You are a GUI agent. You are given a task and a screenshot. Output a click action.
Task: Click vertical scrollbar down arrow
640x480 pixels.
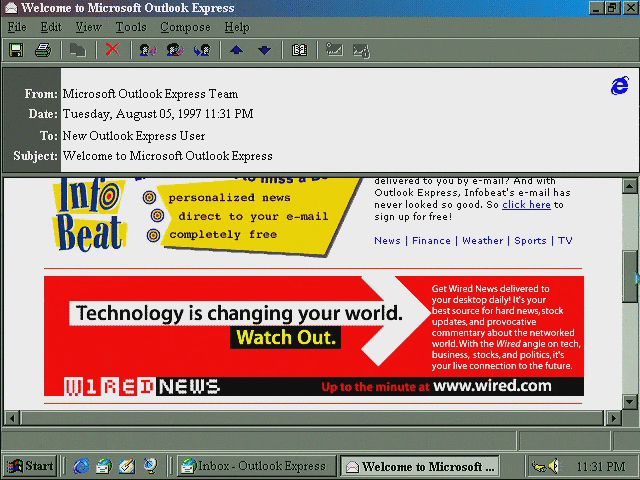[630, 401]
